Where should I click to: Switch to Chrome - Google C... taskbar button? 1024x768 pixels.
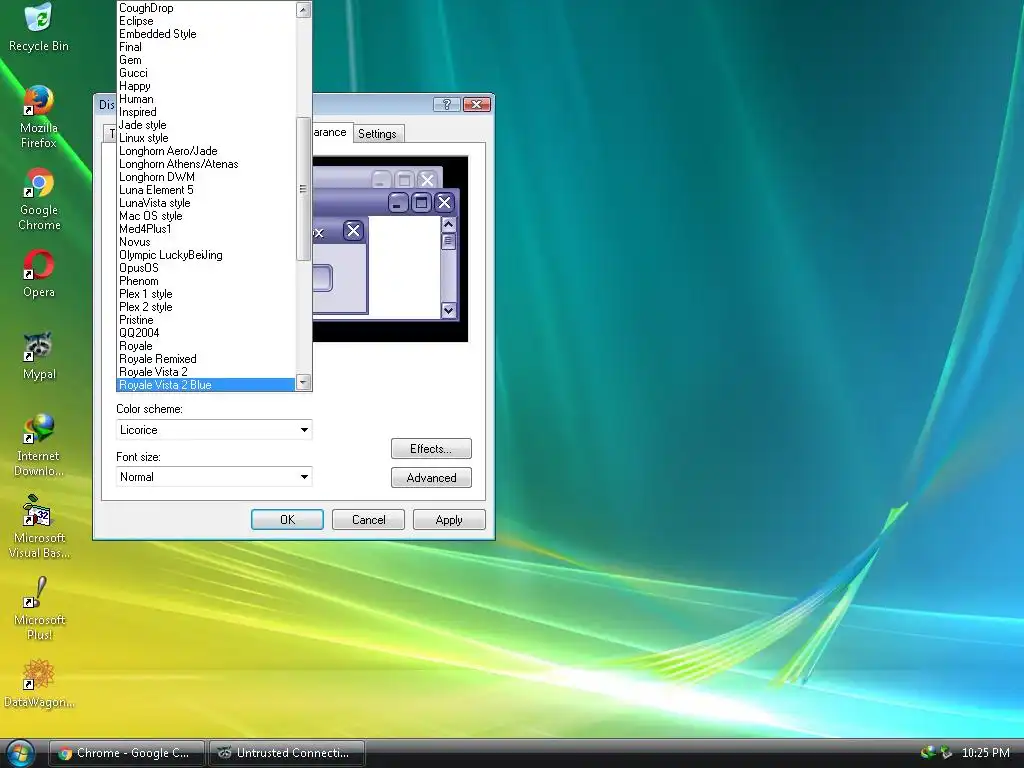coord(127,753)
